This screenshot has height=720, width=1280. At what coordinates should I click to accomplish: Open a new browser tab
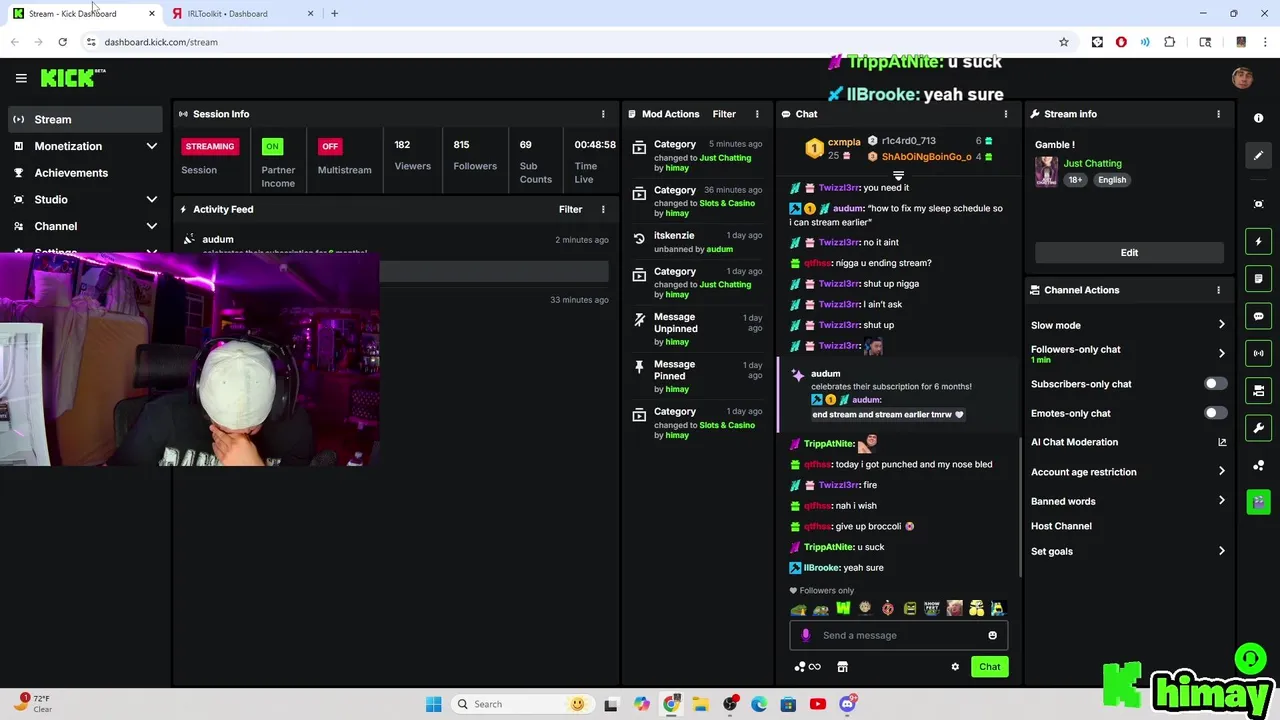pos(334,13)
